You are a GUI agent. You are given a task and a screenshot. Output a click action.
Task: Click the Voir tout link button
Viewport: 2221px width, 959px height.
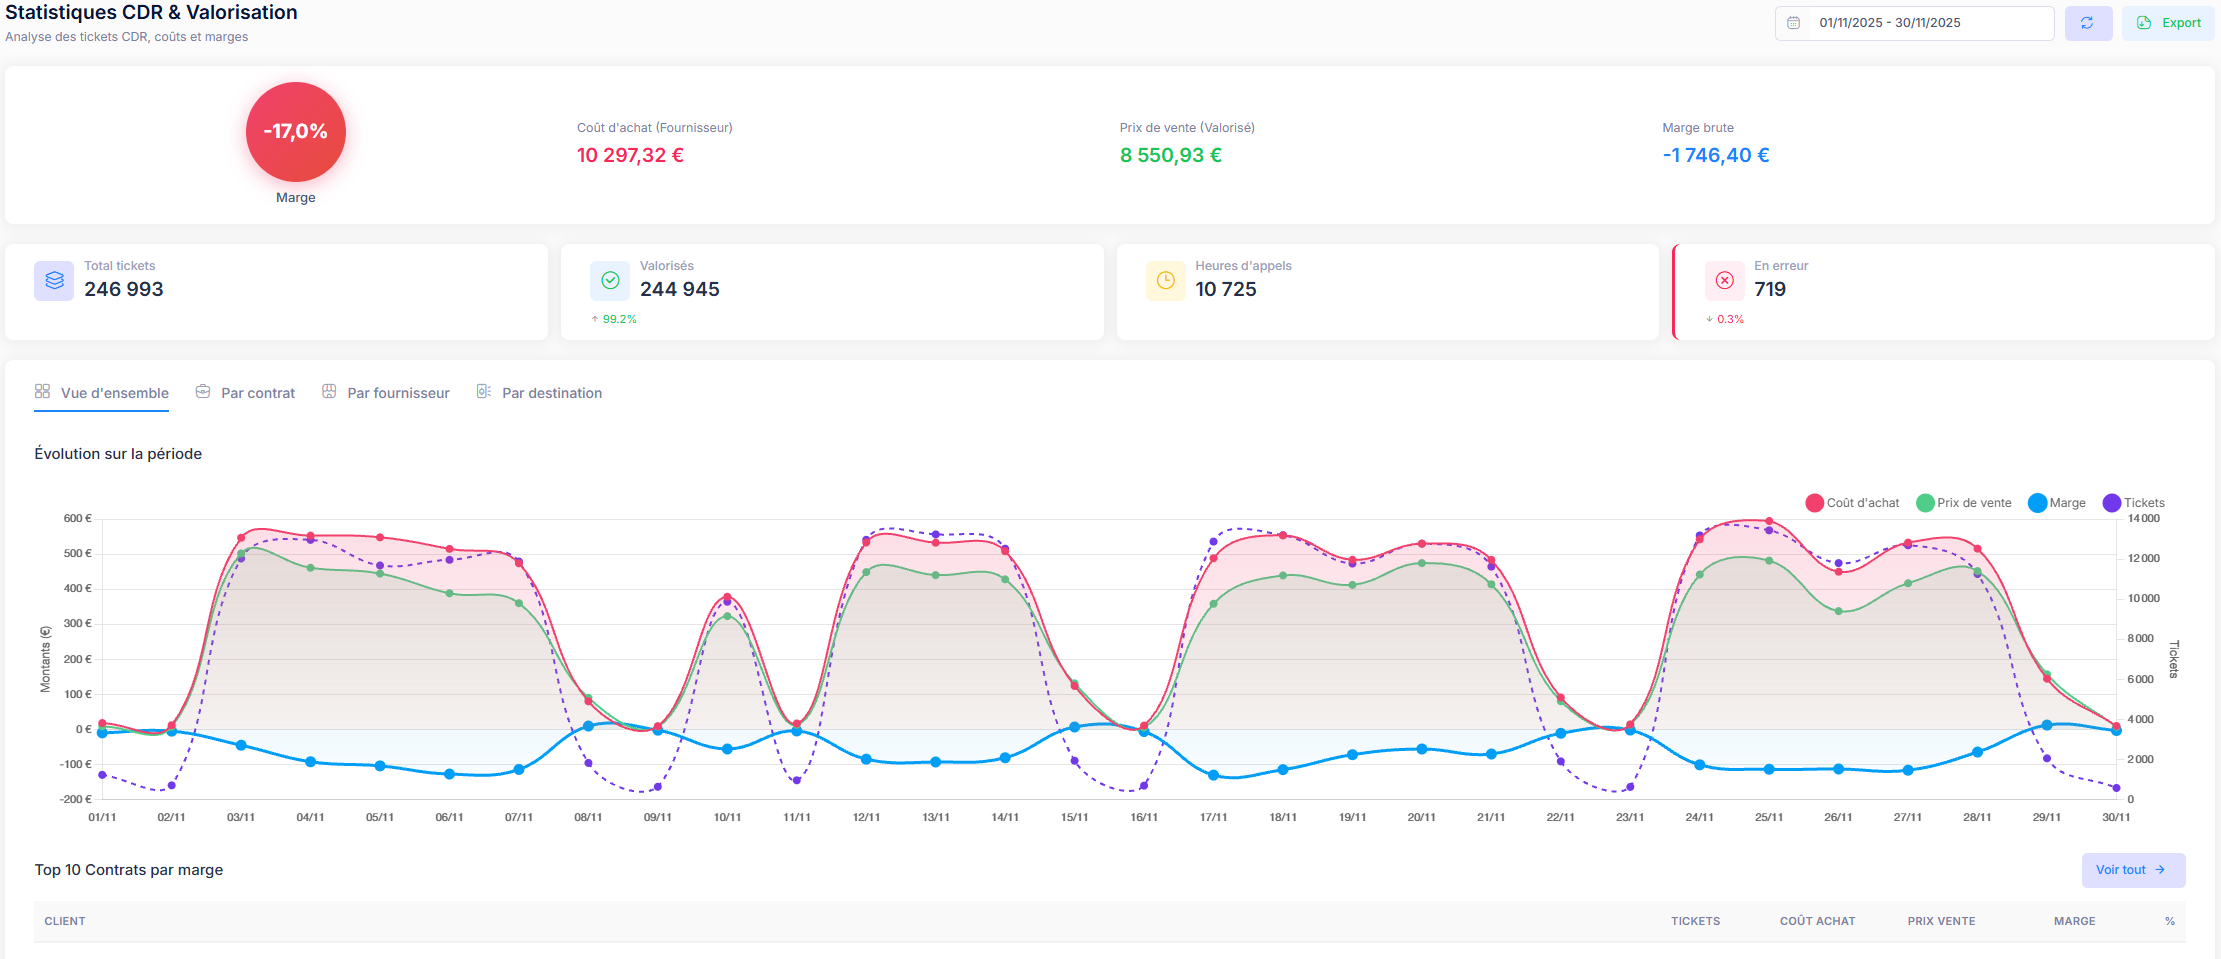[2132, 870]
